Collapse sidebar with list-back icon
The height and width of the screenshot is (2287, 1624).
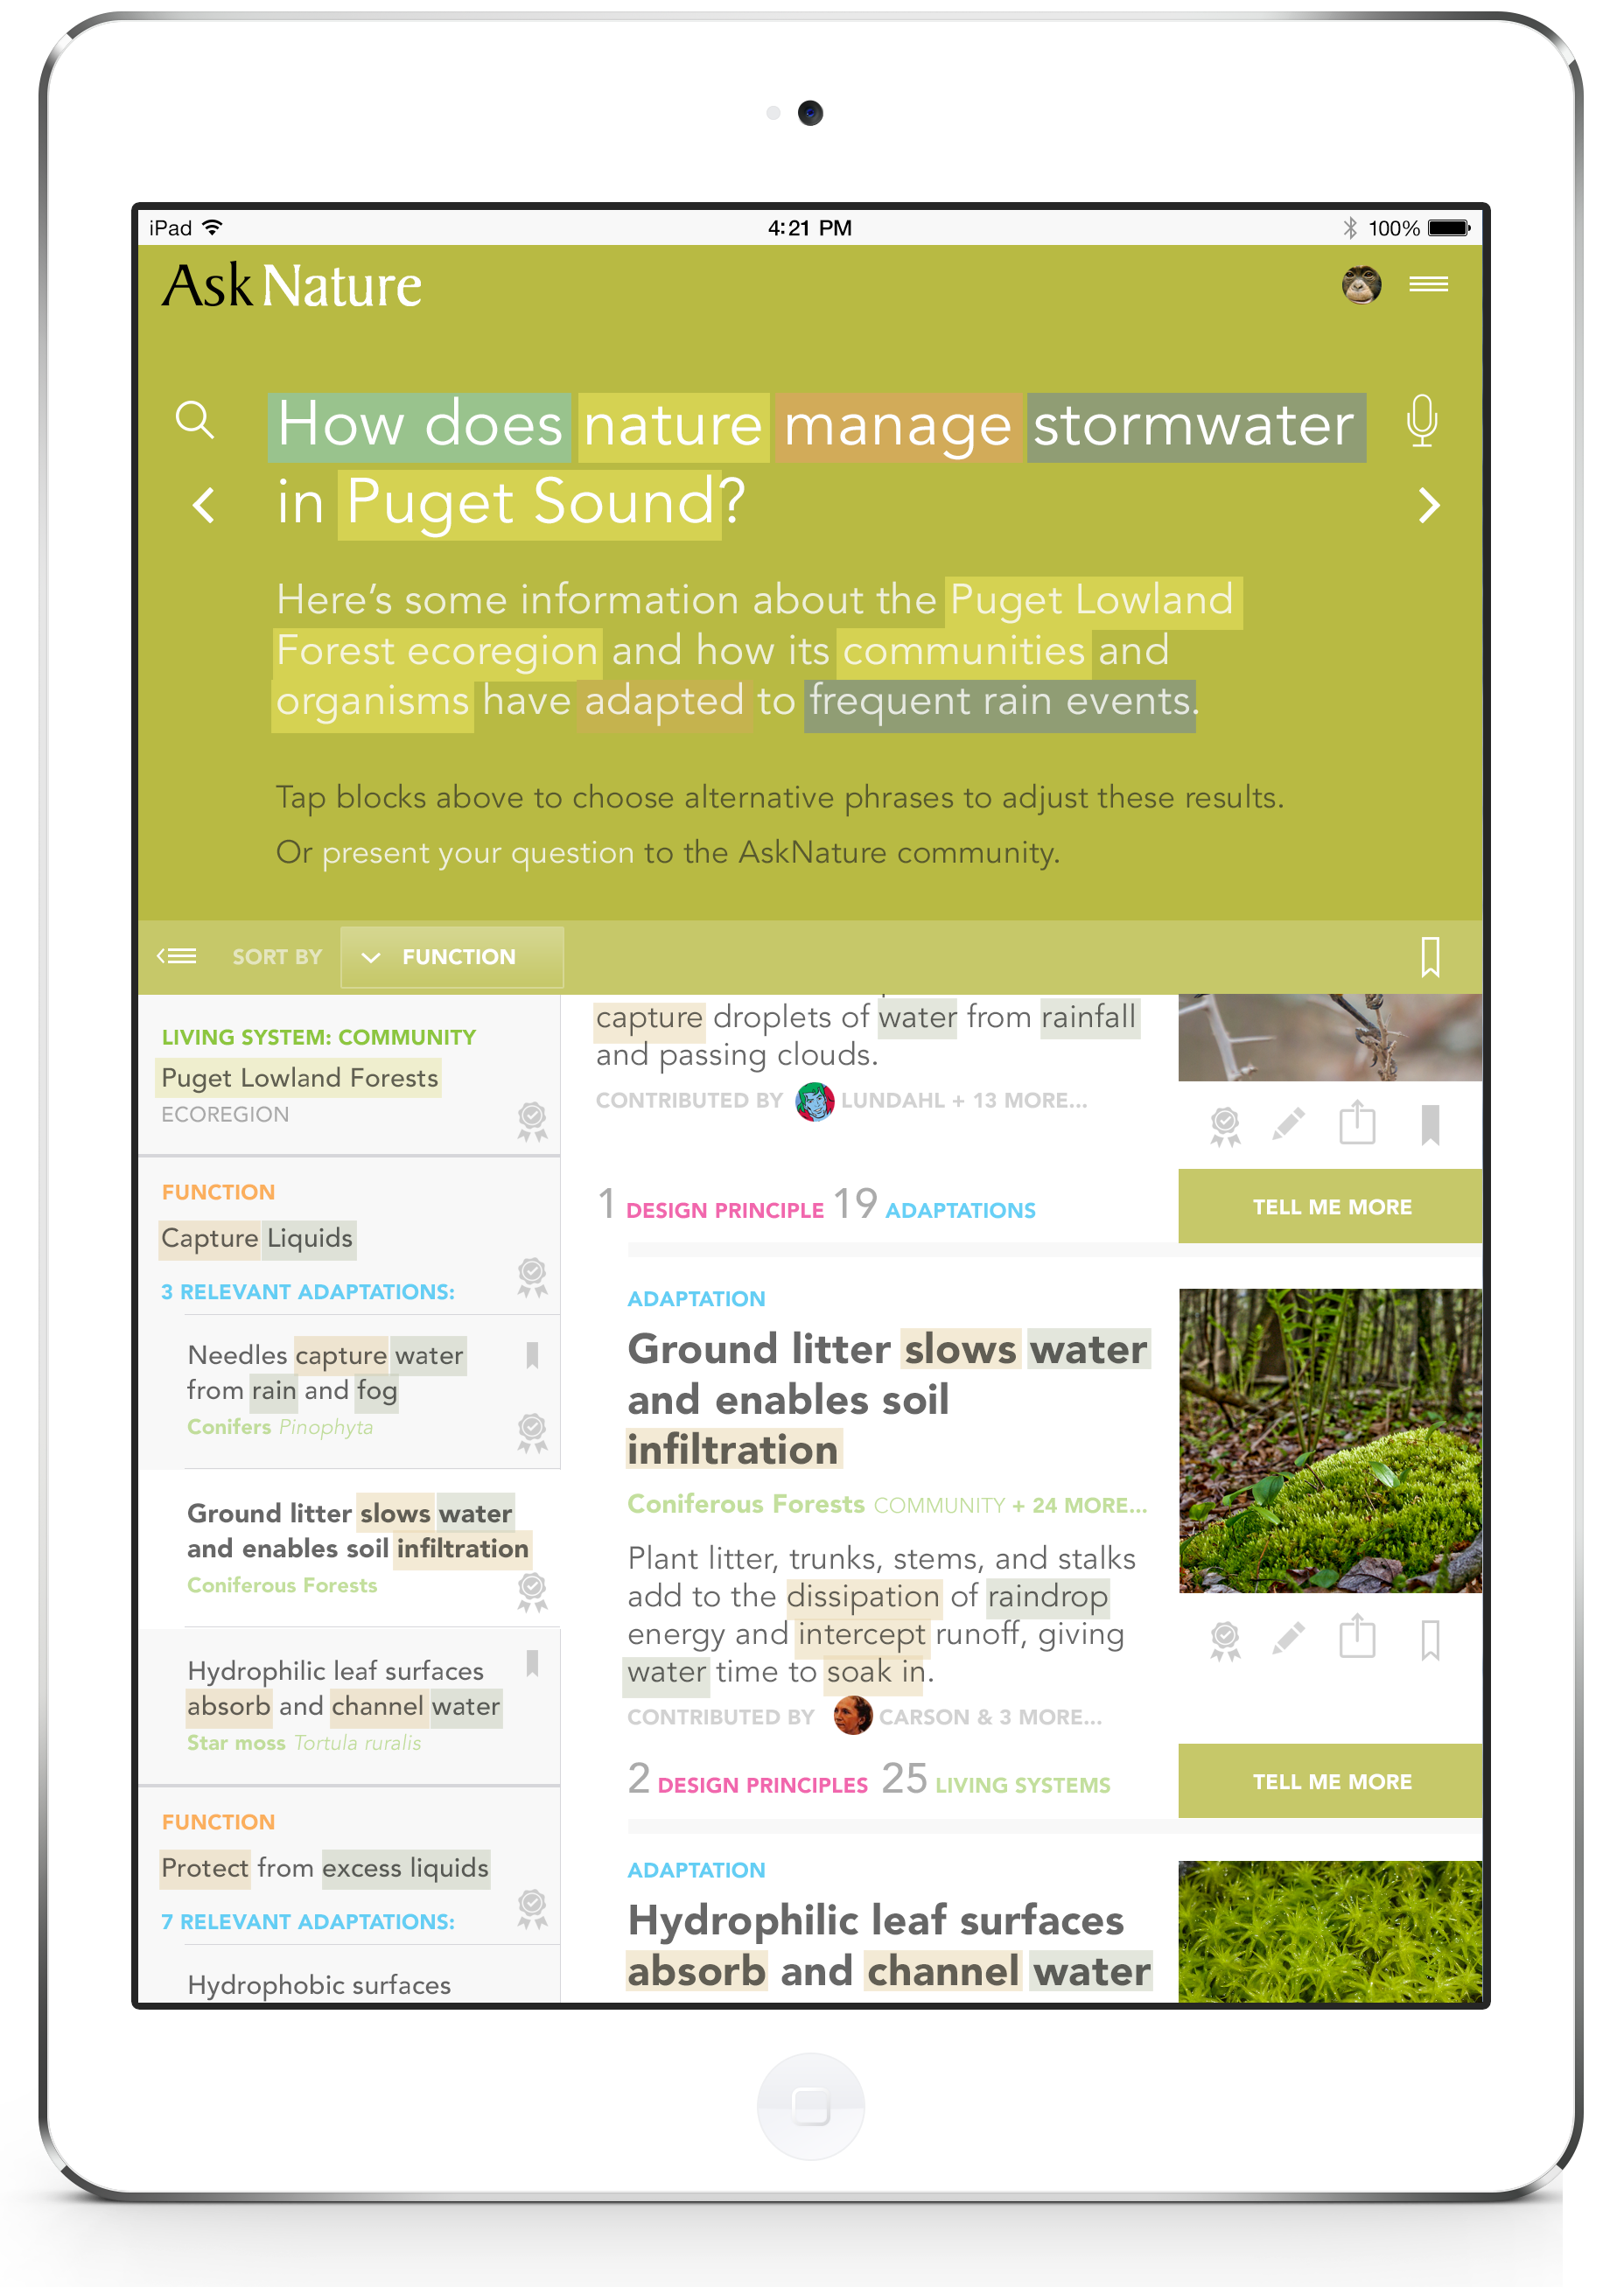pyautogui.click(x=177, y=957)
